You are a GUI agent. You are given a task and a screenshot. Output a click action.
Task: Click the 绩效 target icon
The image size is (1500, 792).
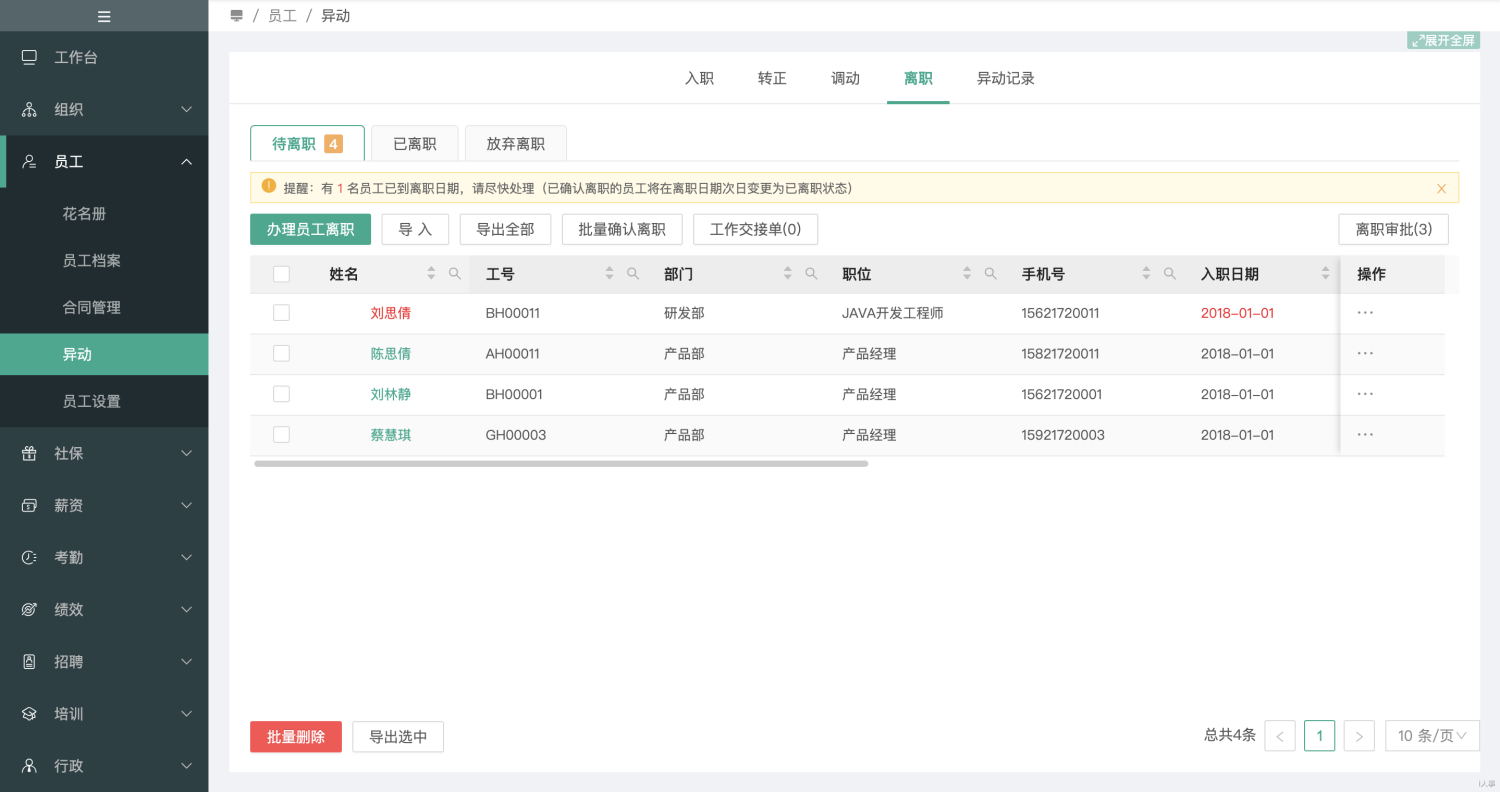[x=29, y=609]
